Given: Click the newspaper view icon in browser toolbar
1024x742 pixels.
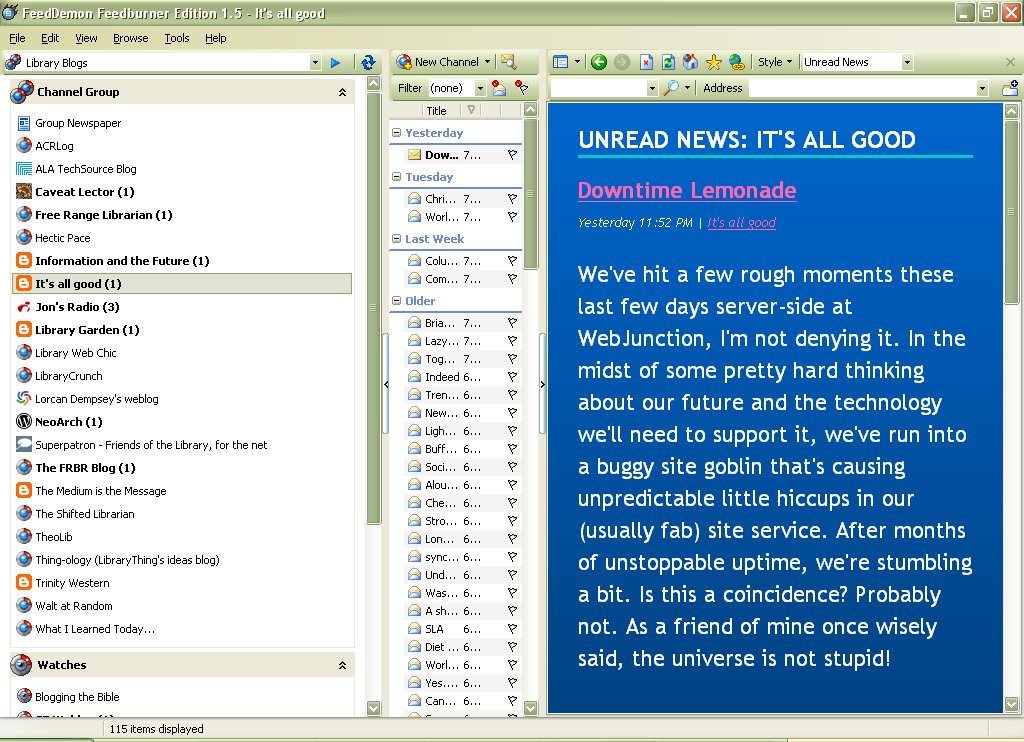Looking at the screenshot, I should coord(560,62).
